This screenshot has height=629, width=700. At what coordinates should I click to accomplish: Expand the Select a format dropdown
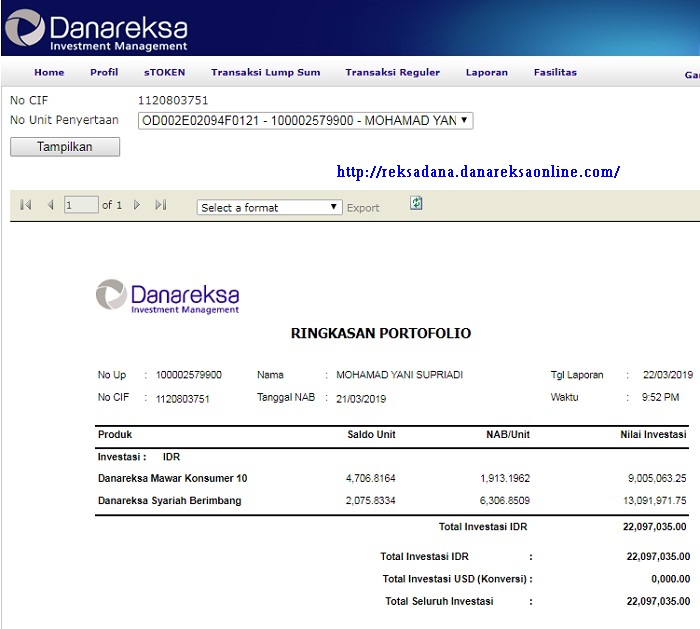(270, 207)
